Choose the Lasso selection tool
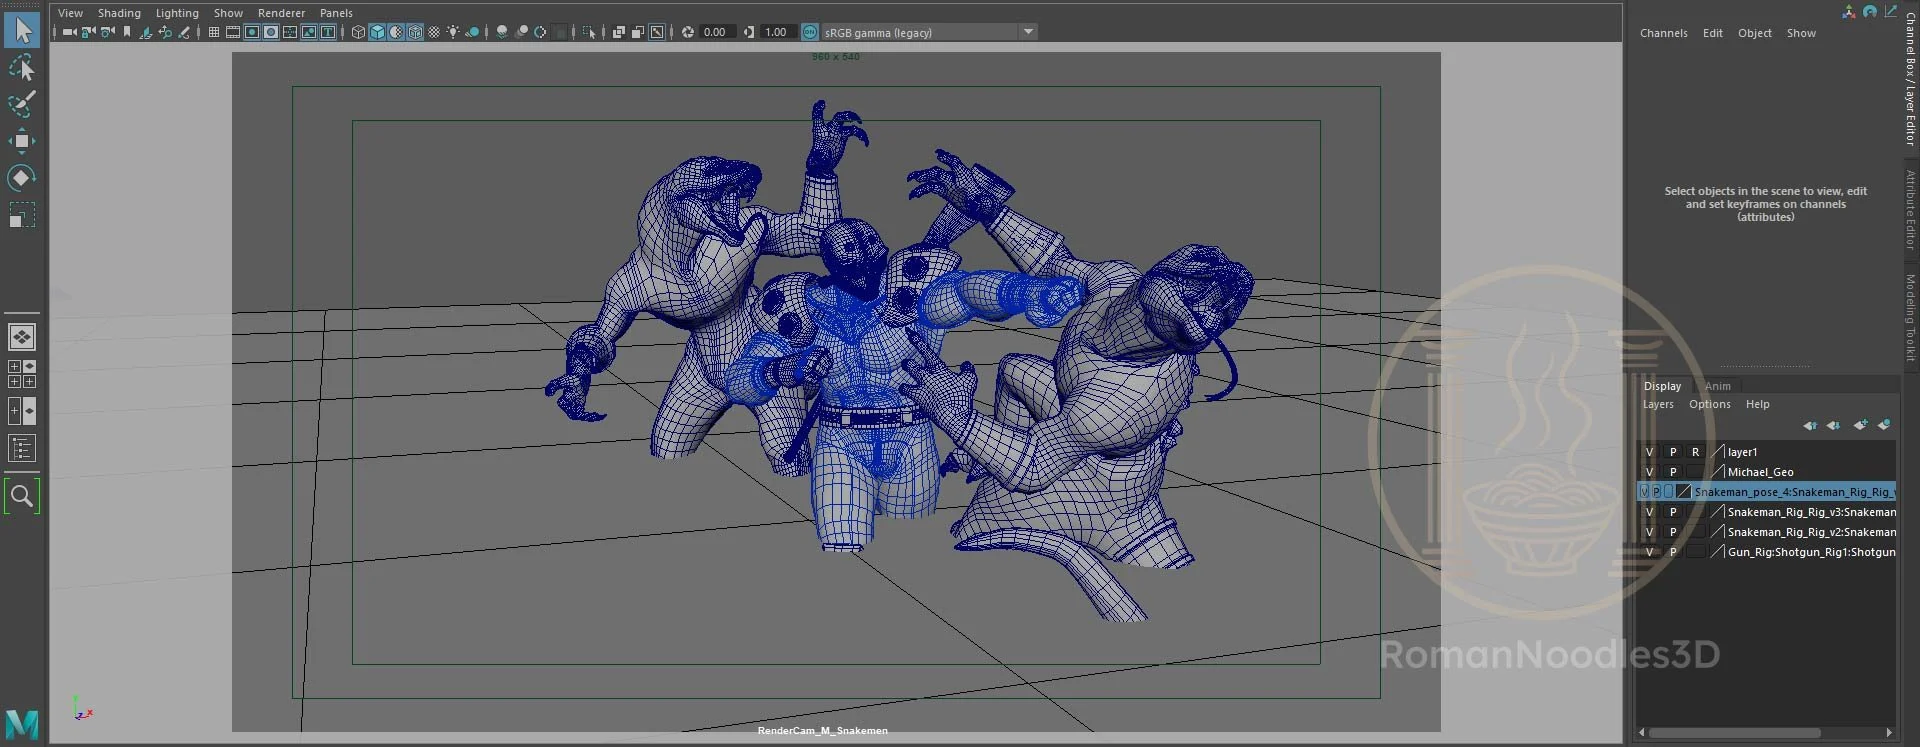Image resolution: width=1920 pixels, height=747 pixels. (21, 67)
